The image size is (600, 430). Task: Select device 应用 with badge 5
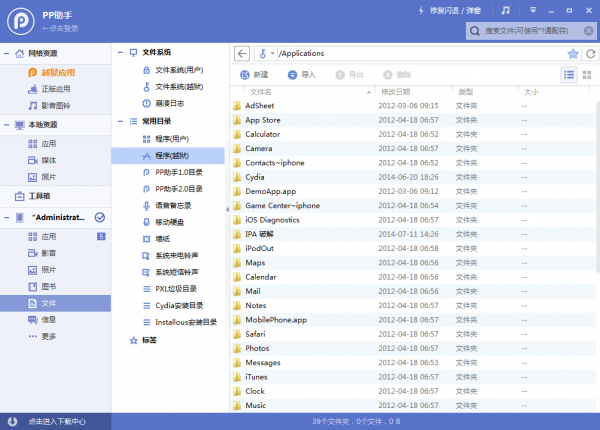point(55,237)
